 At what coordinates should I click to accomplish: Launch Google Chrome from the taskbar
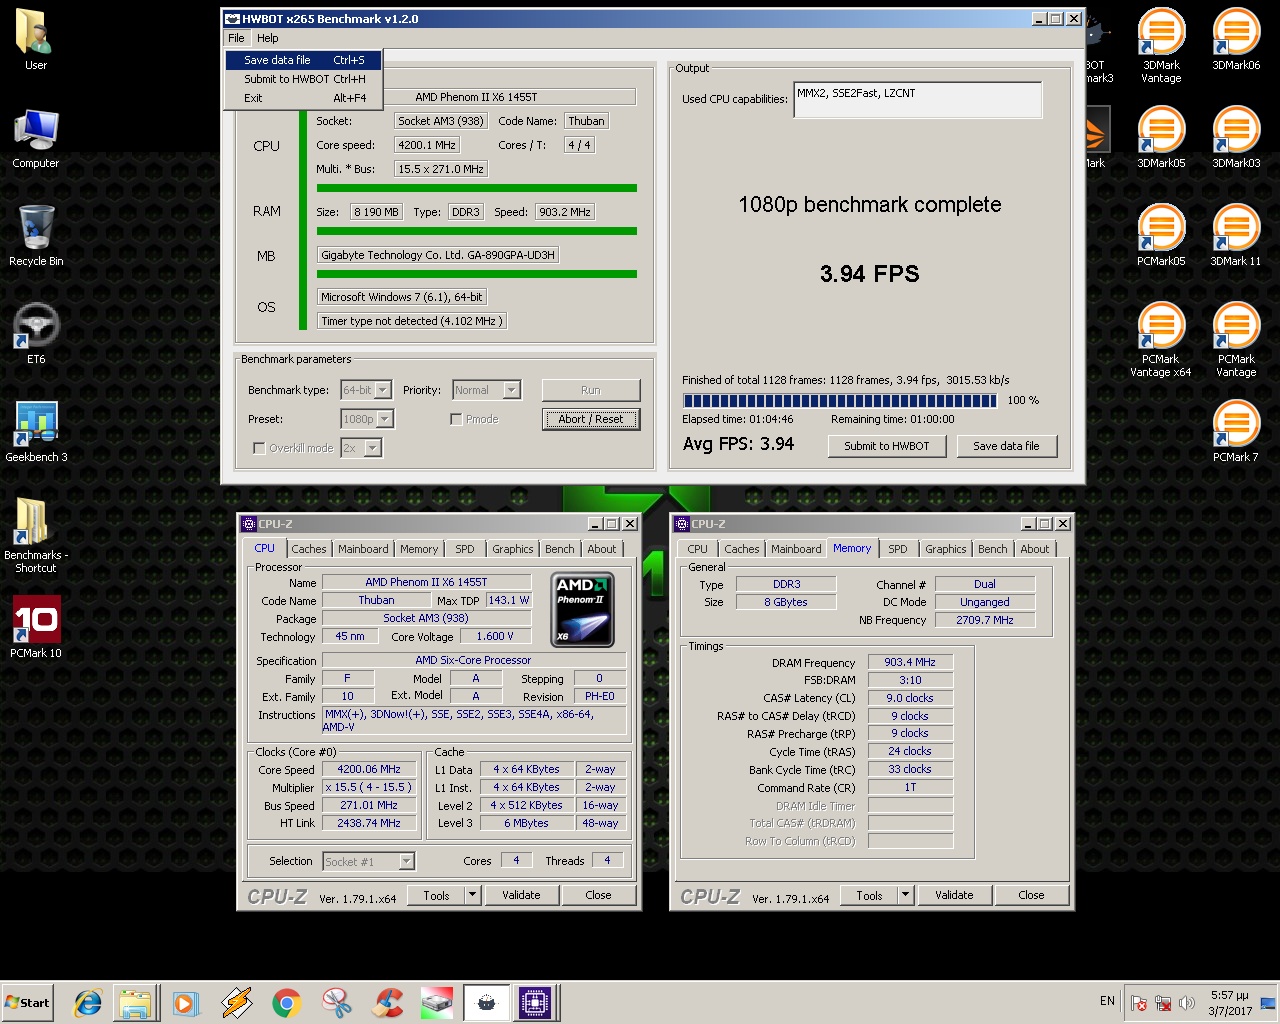(x=287, y=1002)
